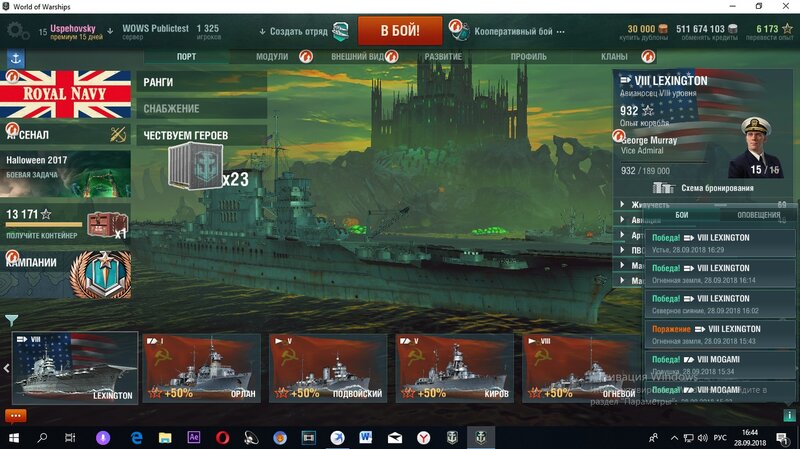Screen dimensions: 800x449
Task: Select the Lexington ship card
Action: coord(75,368)
